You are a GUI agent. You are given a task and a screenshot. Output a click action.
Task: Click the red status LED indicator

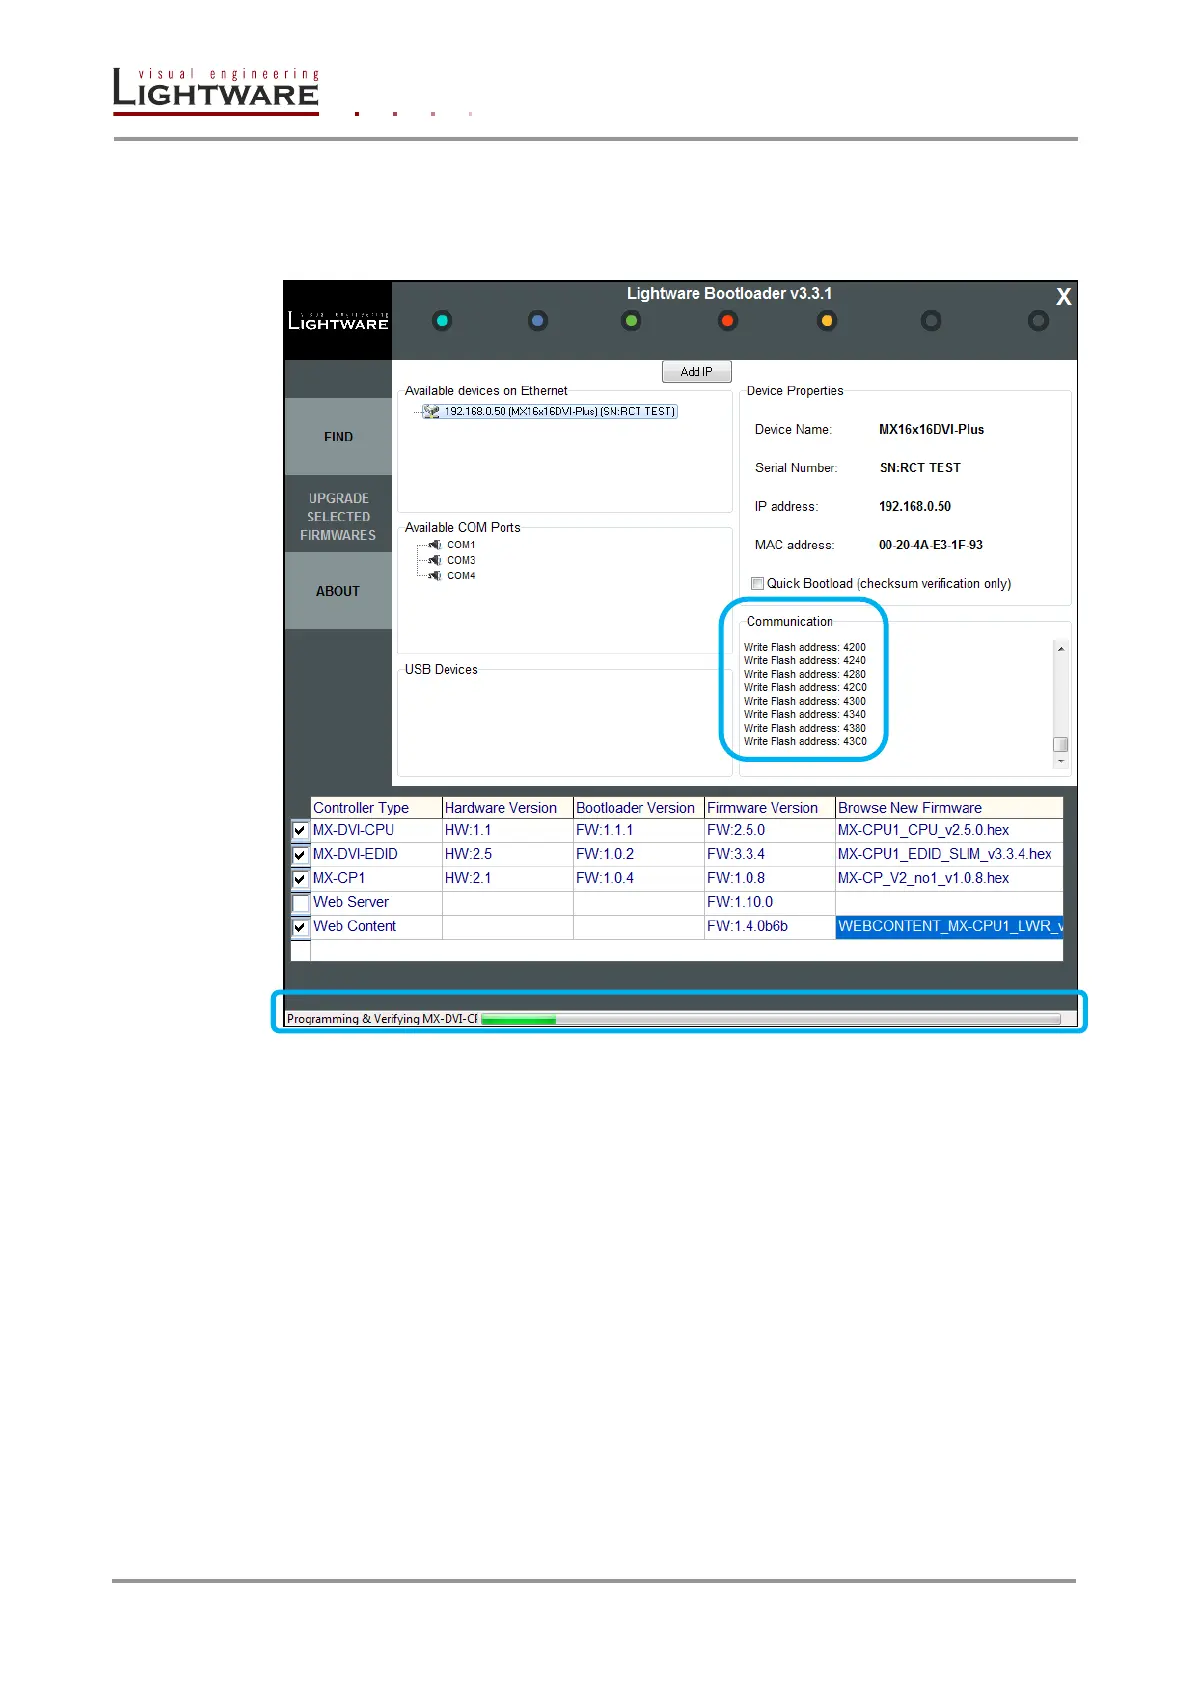(728, 321)
